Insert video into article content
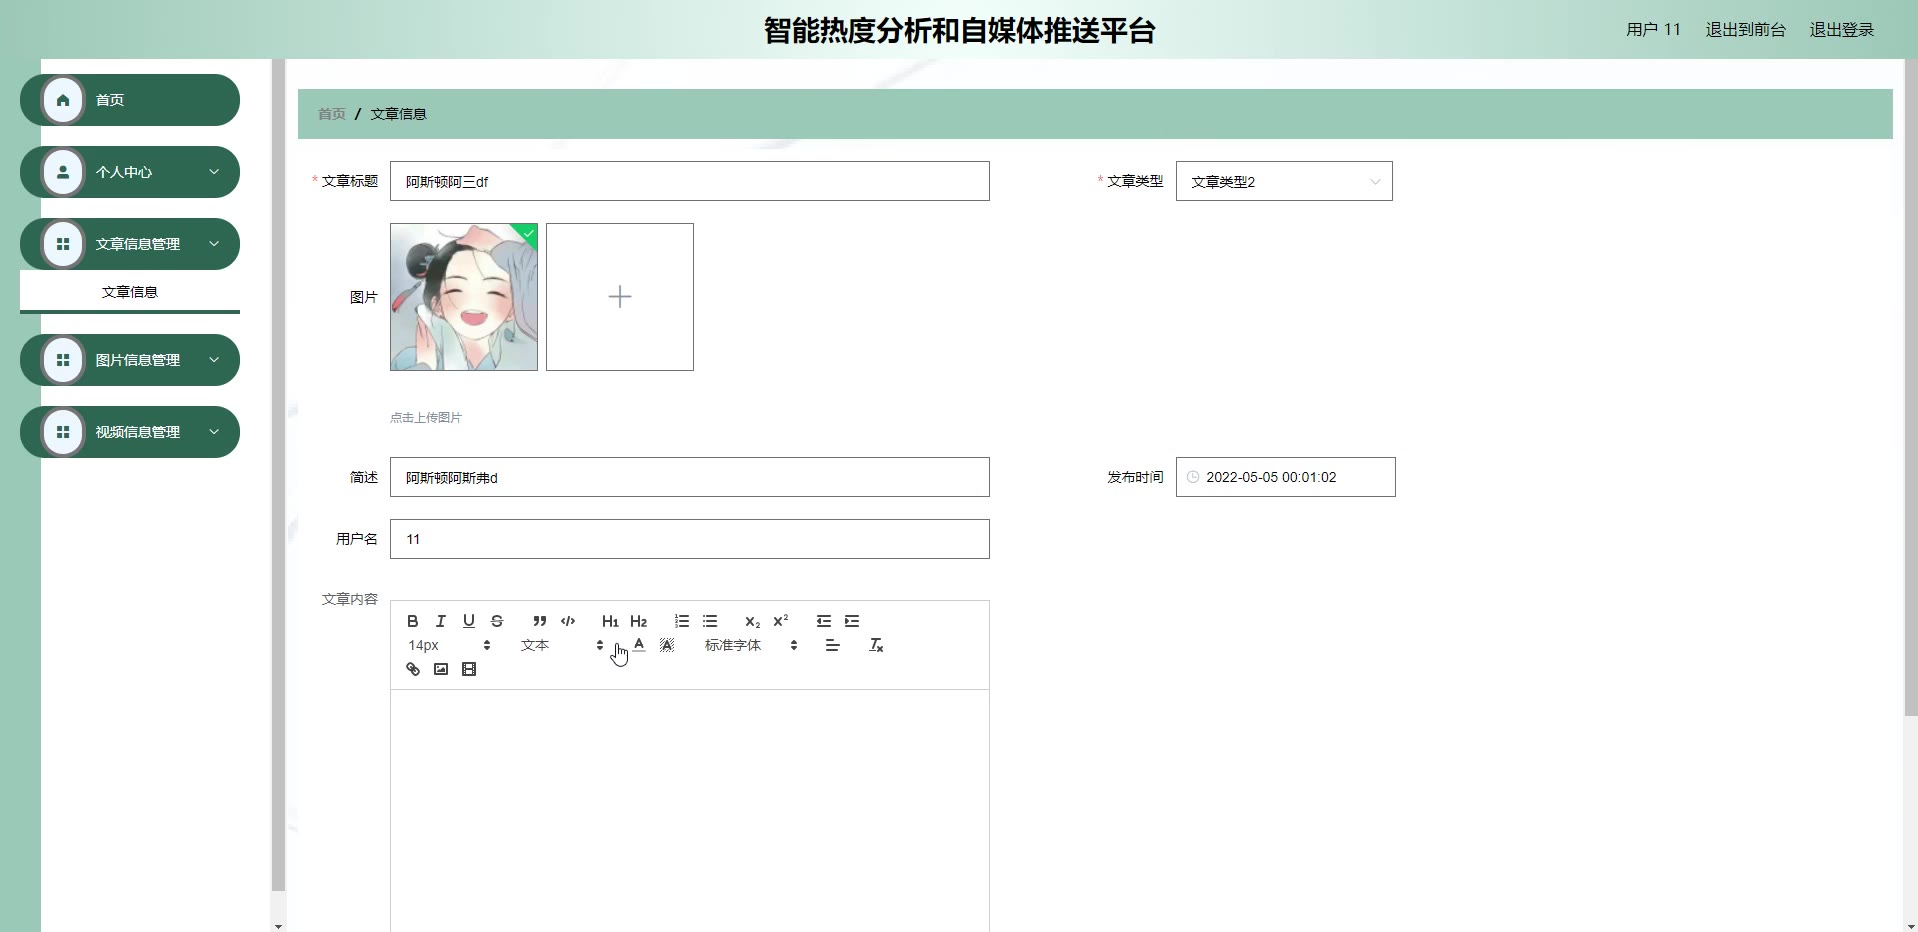 [469, 669]
